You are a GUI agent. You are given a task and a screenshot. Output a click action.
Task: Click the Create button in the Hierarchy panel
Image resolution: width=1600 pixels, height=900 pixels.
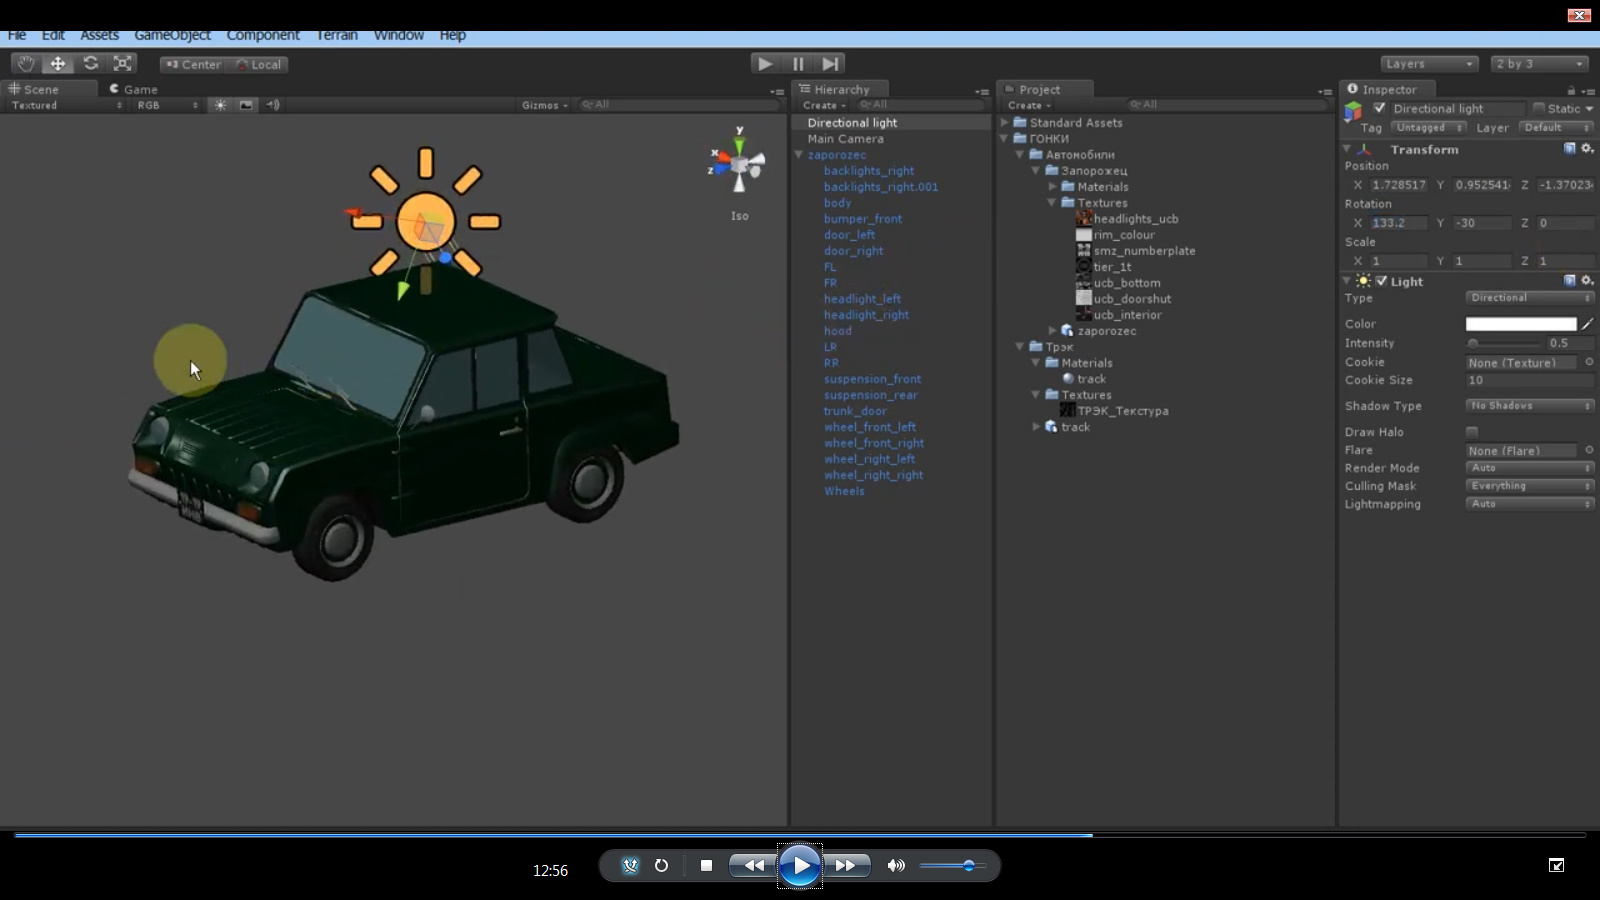click(820, 105)
